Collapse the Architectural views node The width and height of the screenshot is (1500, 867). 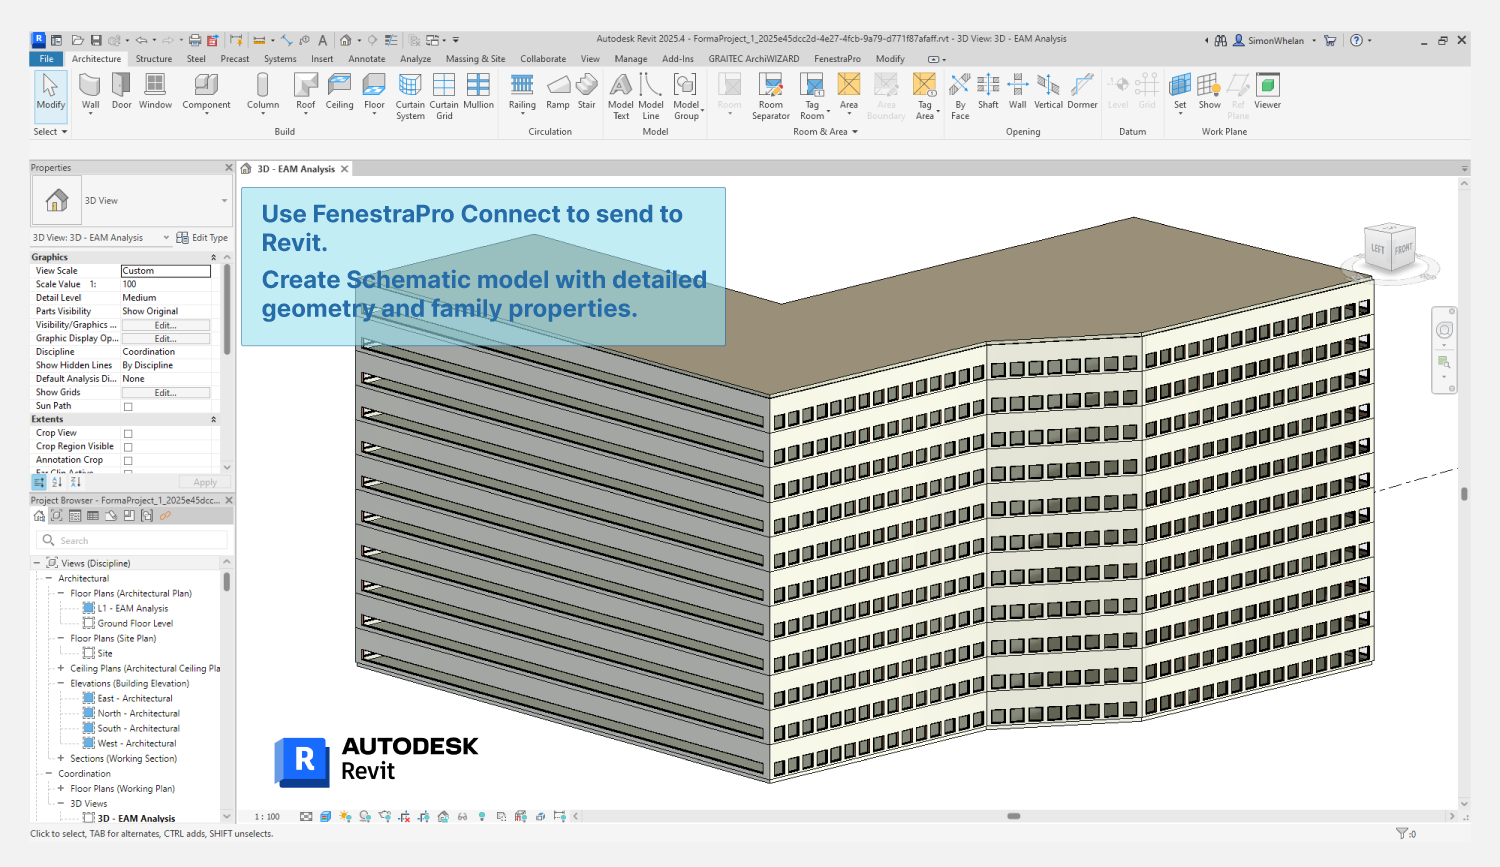[x=49, y=578]
